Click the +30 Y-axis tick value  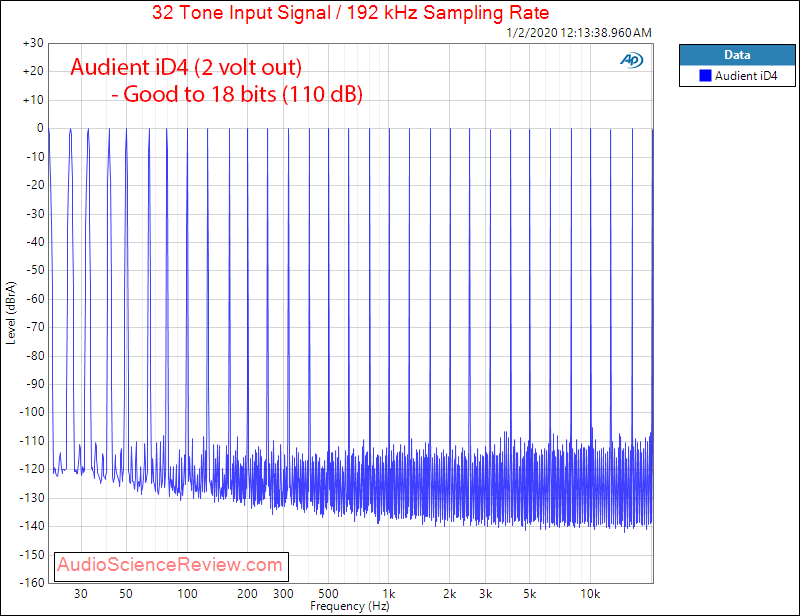click(33, 43)
